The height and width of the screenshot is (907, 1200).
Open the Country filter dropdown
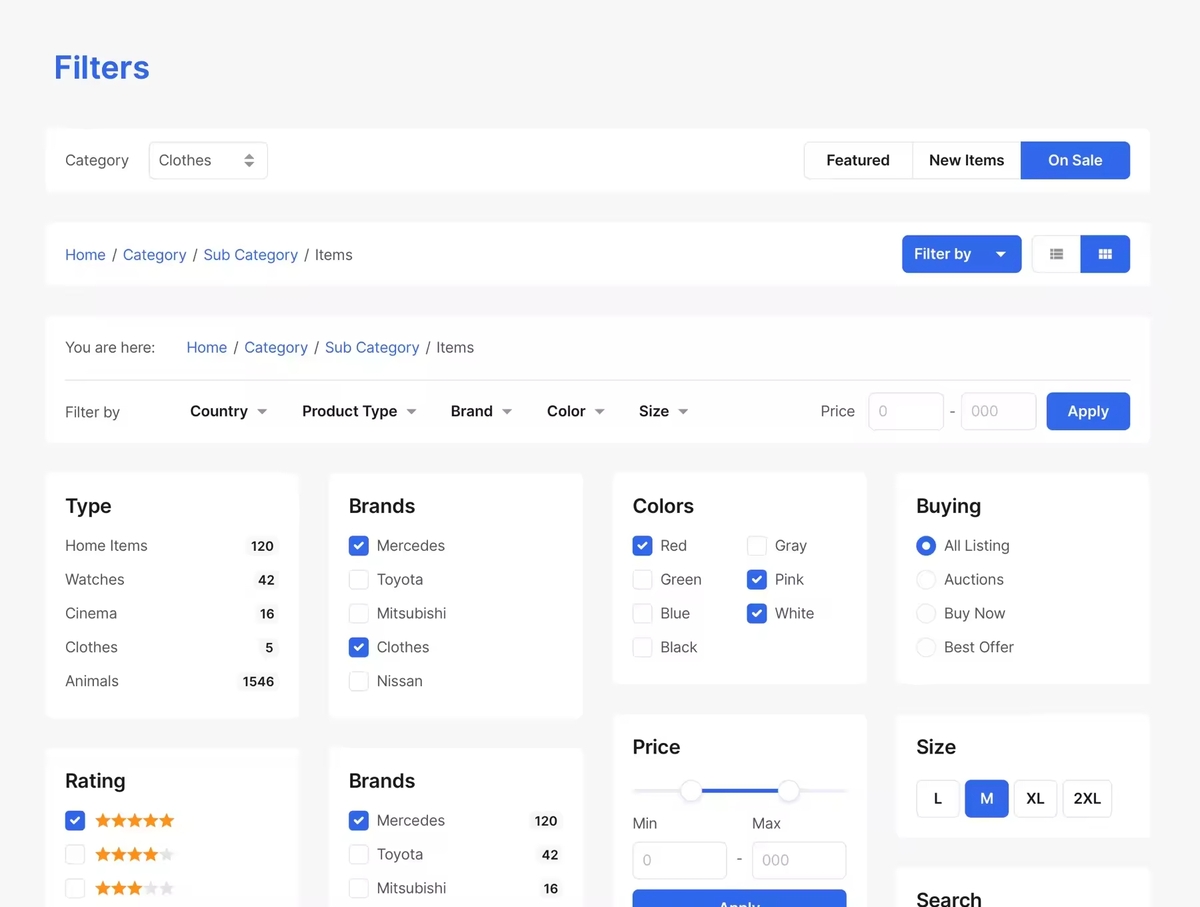click(x=228, y=411)
